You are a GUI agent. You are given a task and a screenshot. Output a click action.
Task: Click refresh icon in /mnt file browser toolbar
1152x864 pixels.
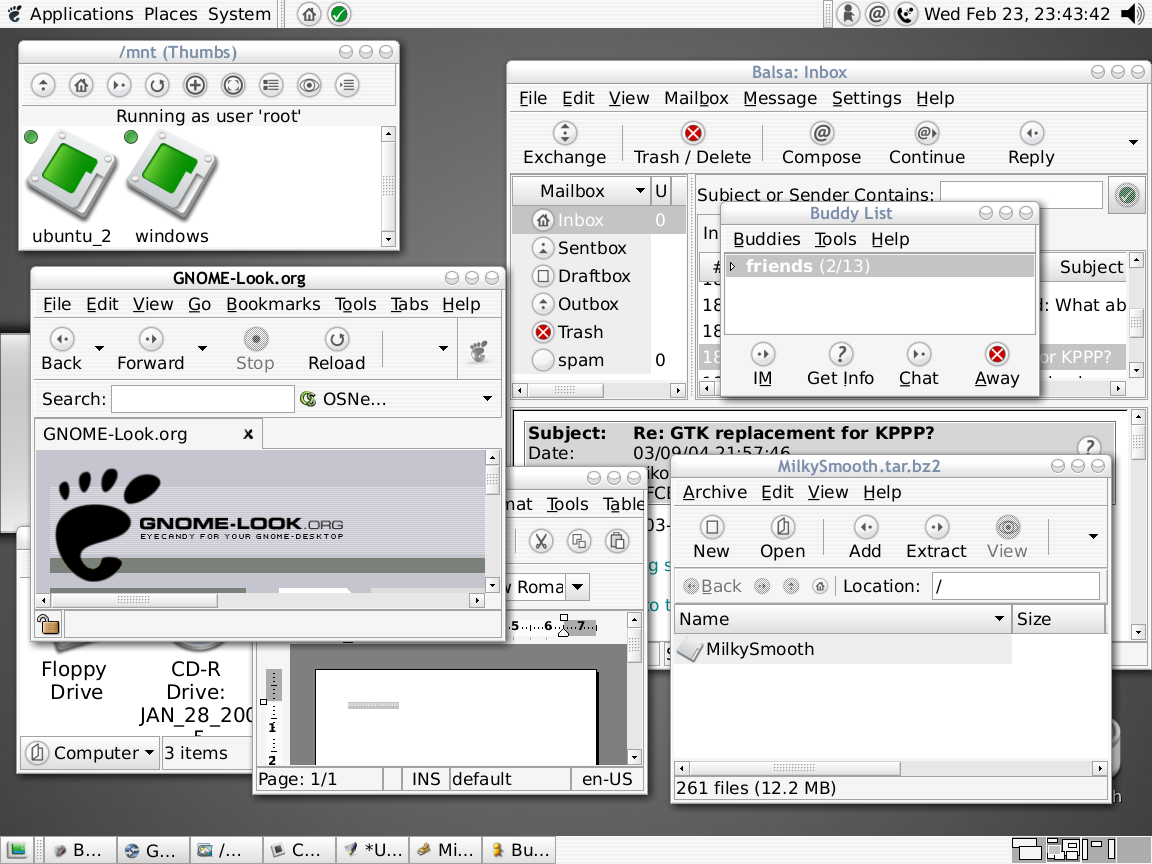pos(156,85)
